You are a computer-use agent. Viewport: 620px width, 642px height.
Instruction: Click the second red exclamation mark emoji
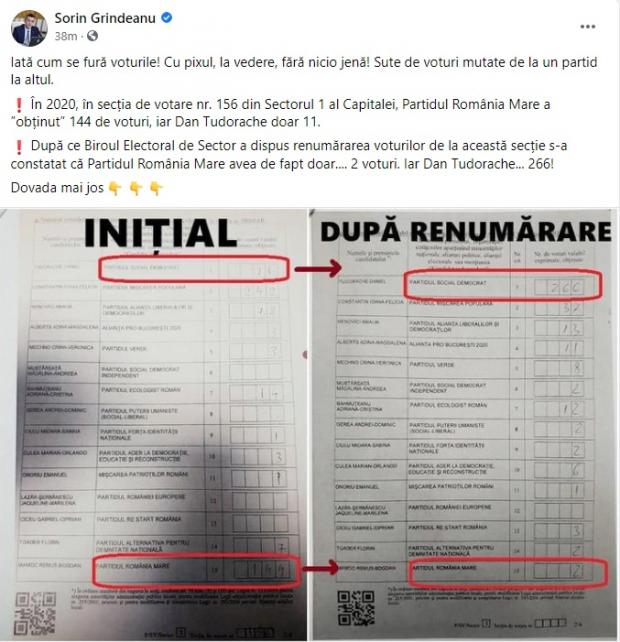(x=18, y=147)
